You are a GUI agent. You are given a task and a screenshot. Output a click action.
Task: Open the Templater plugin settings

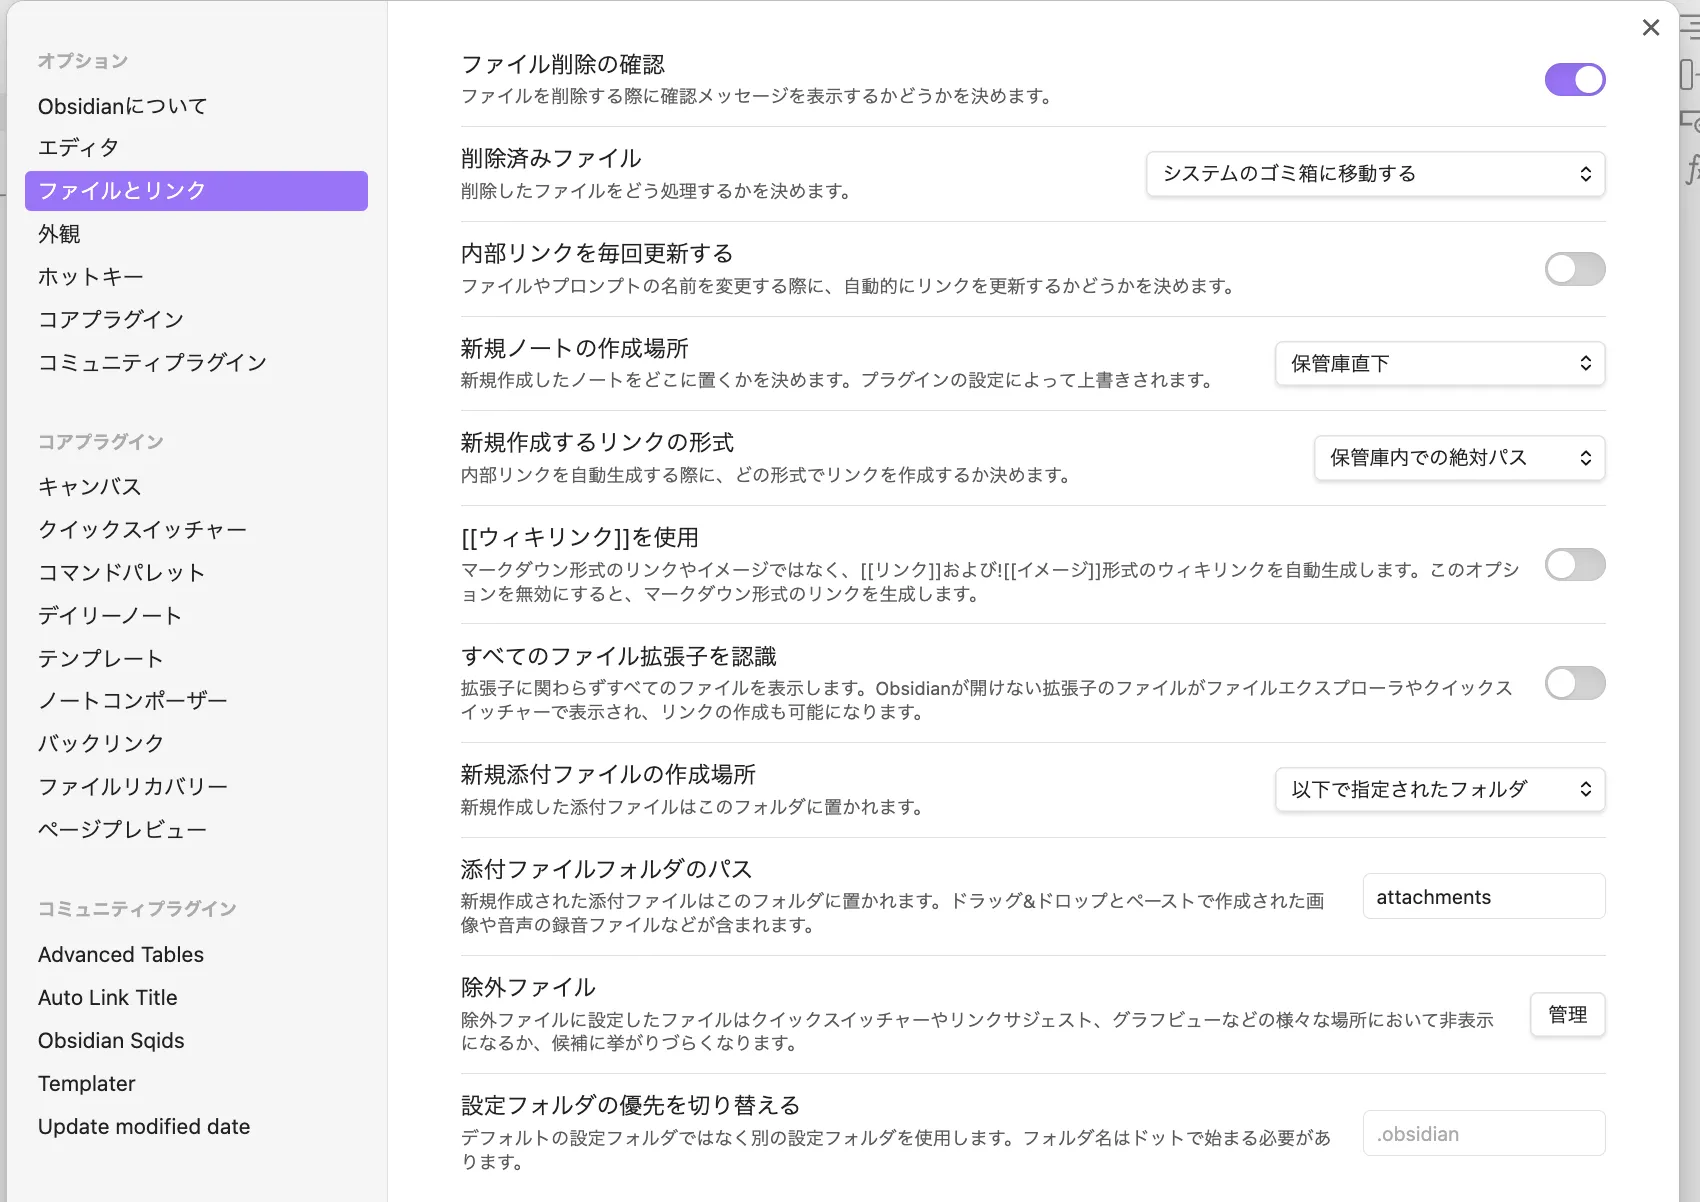[x=87, y=1084]
